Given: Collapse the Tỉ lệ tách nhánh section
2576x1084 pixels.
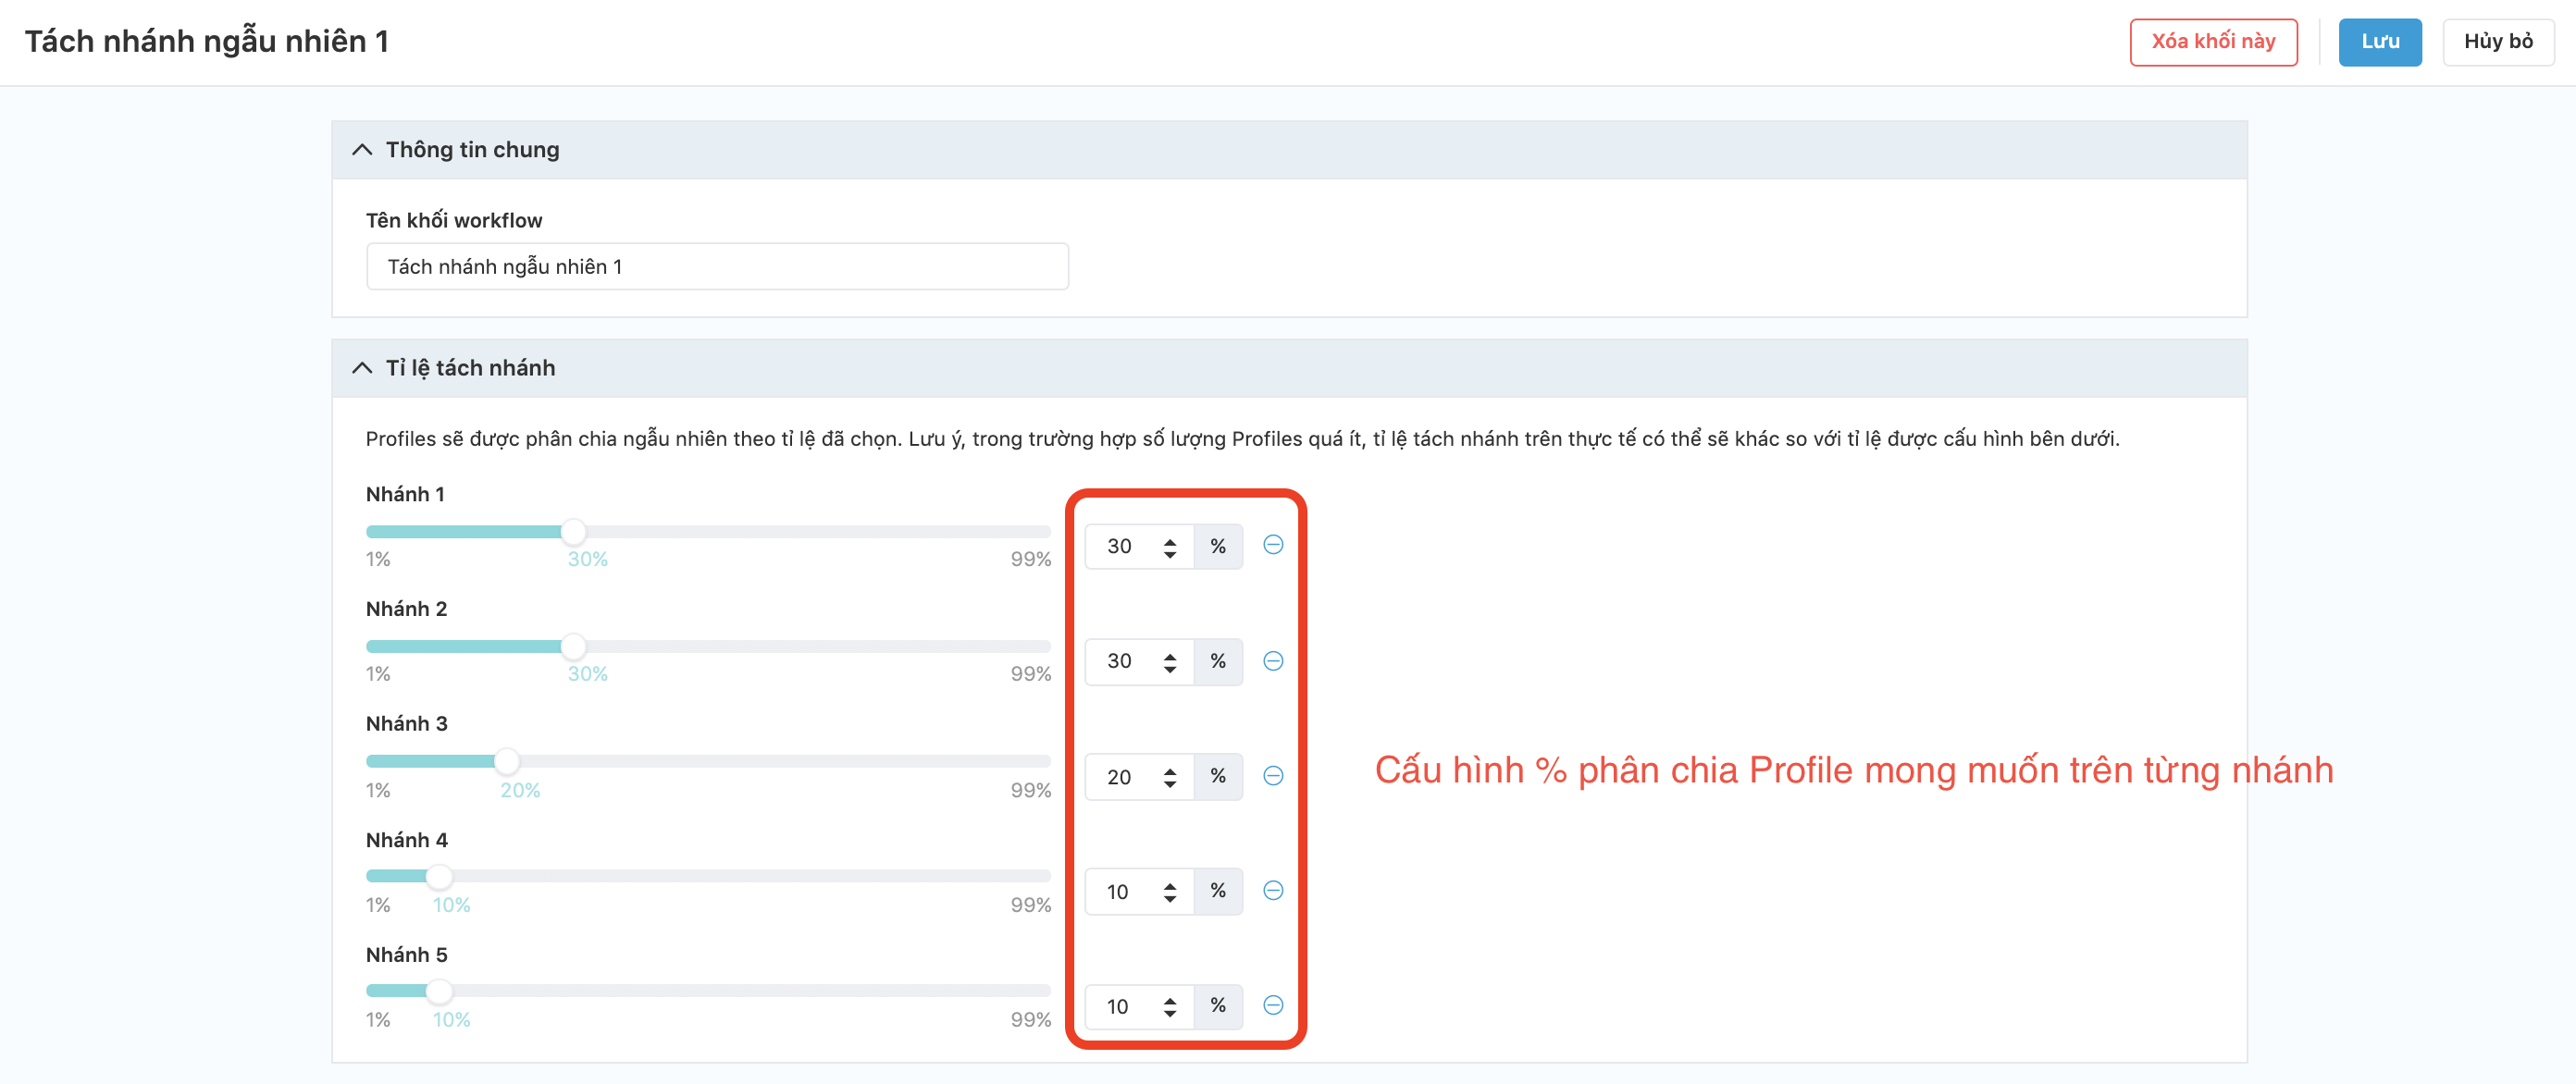Looking at the screenshot, I should pyautogui.click(x=362, y=368).
